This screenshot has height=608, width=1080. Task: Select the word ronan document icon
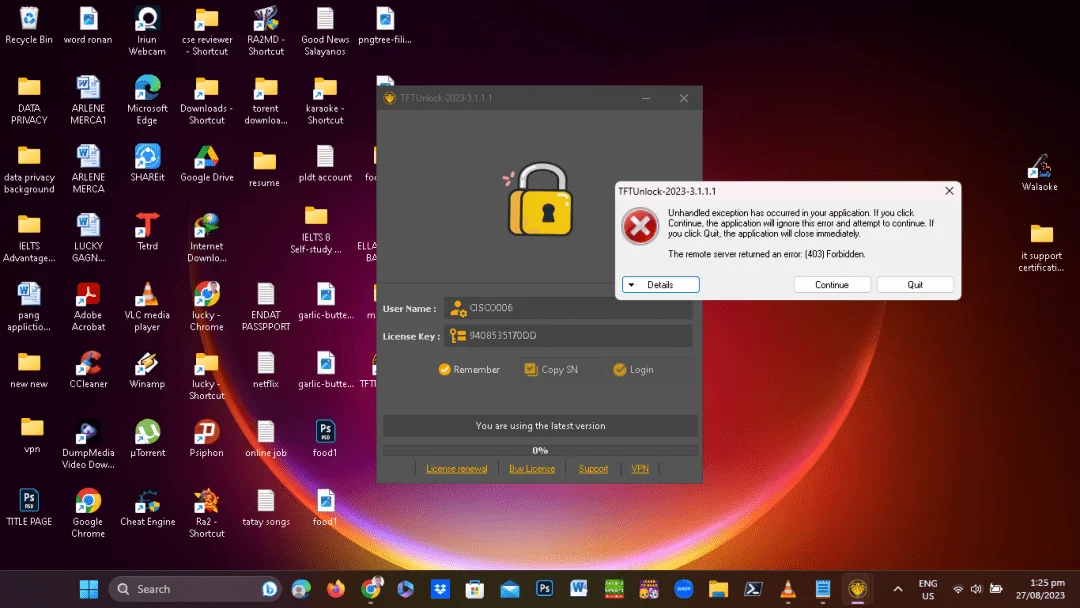tap(88, 25)
